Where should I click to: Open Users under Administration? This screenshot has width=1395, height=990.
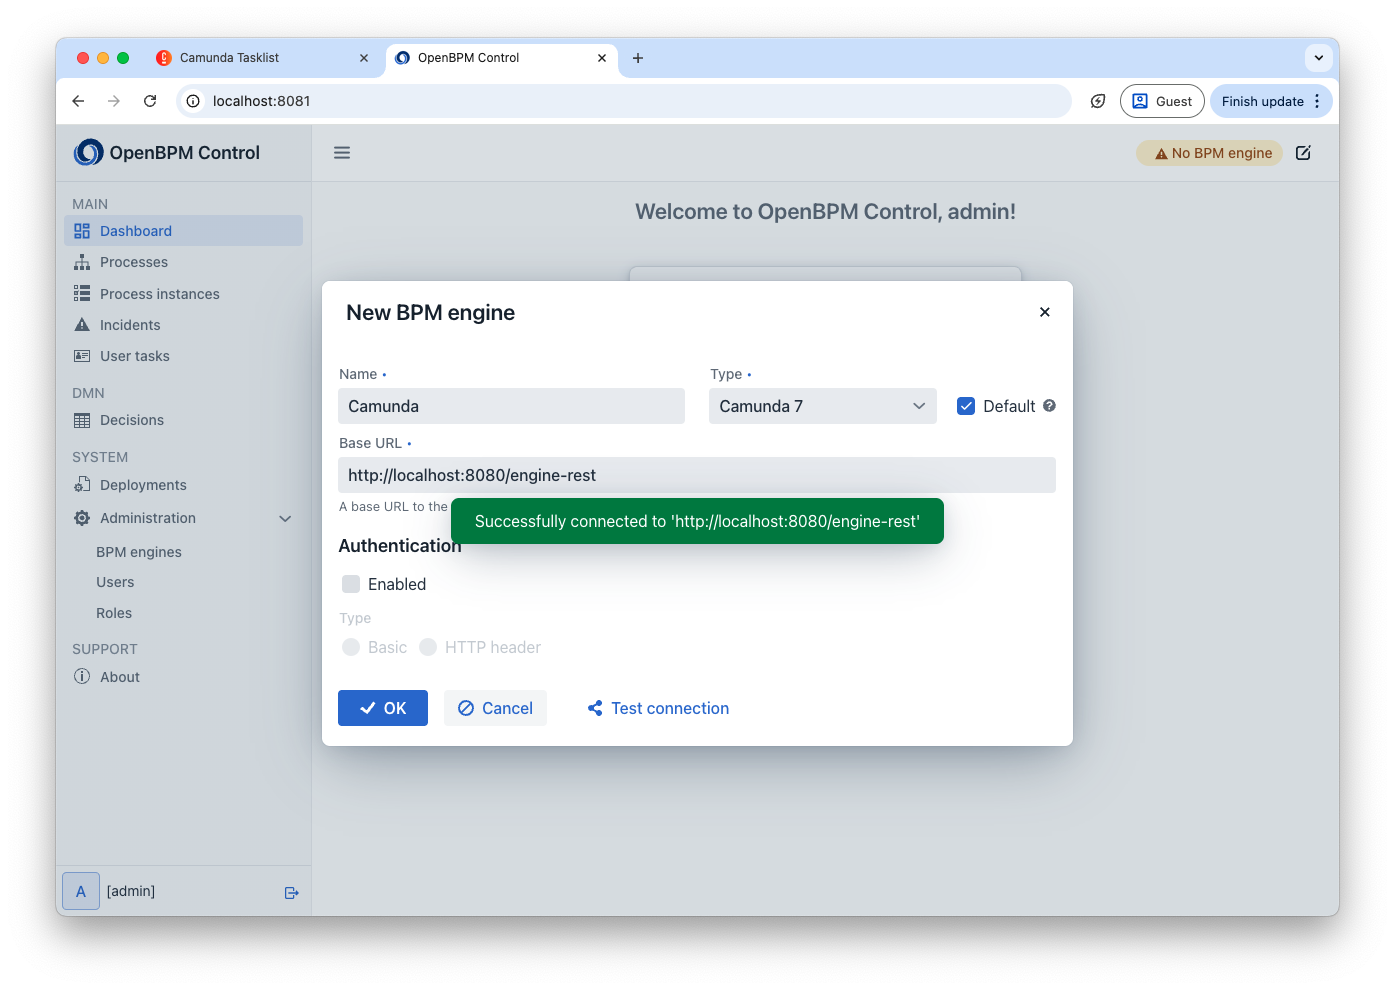[x=115, y=582]
